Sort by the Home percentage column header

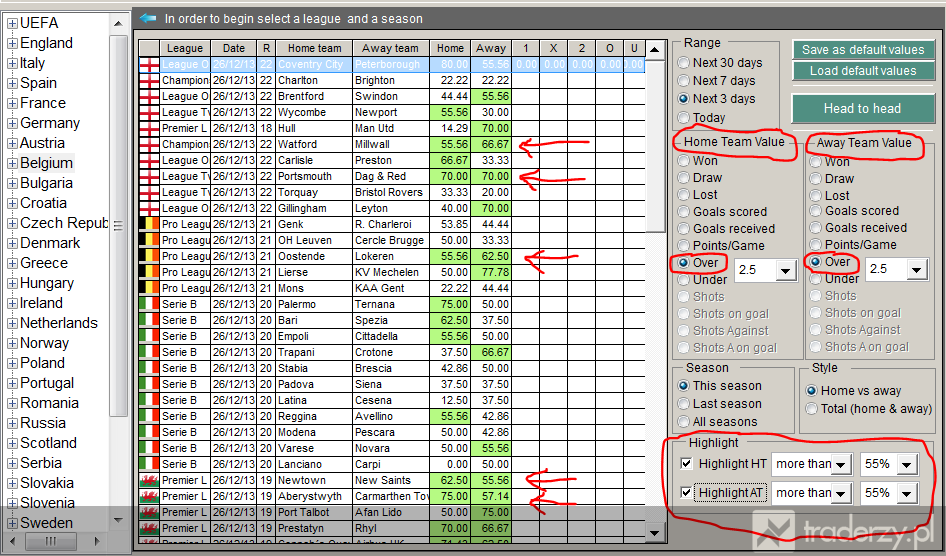[x=451, y=48]
